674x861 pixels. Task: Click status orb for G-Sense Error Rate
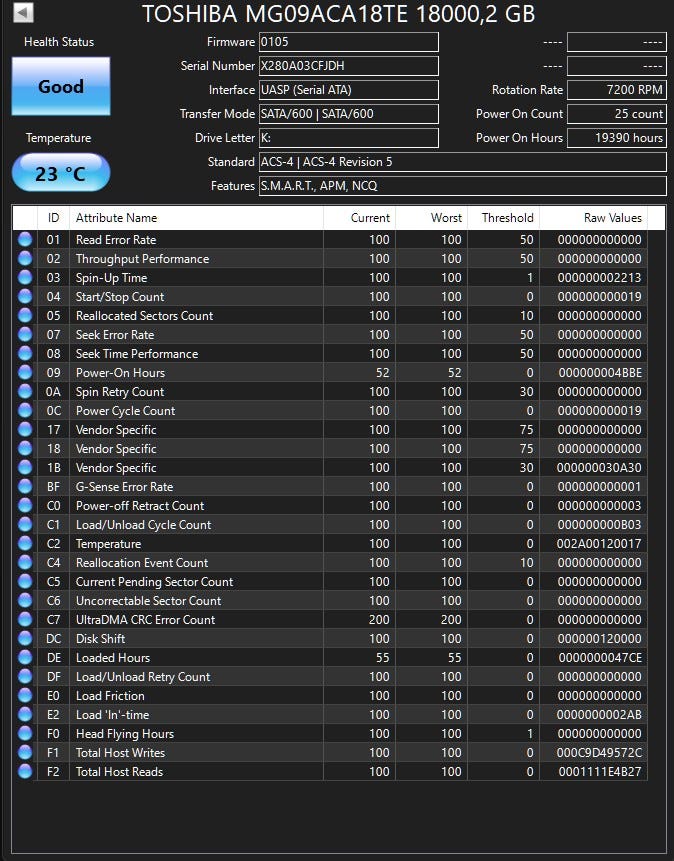[x=25, y=487]
